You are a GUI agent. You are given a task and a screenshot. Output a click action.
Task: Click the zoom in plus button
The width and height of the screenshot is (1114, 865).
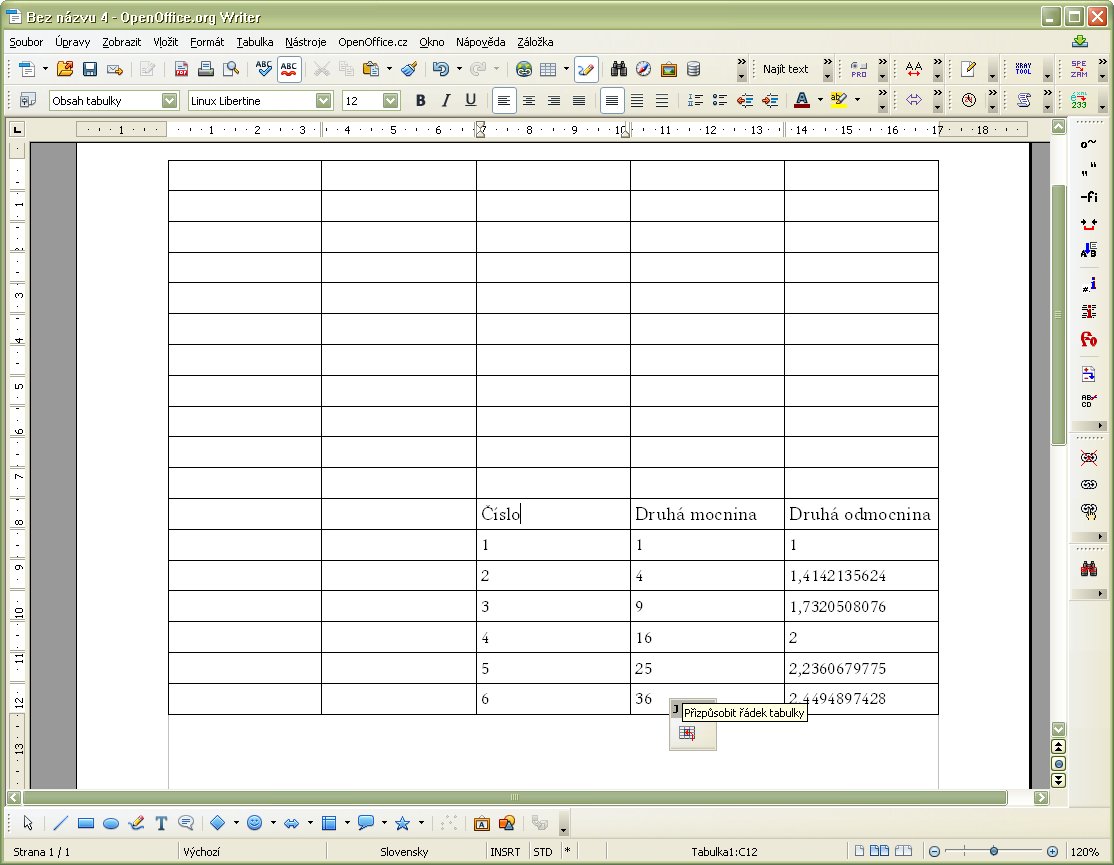click(x=1052, y=851)
